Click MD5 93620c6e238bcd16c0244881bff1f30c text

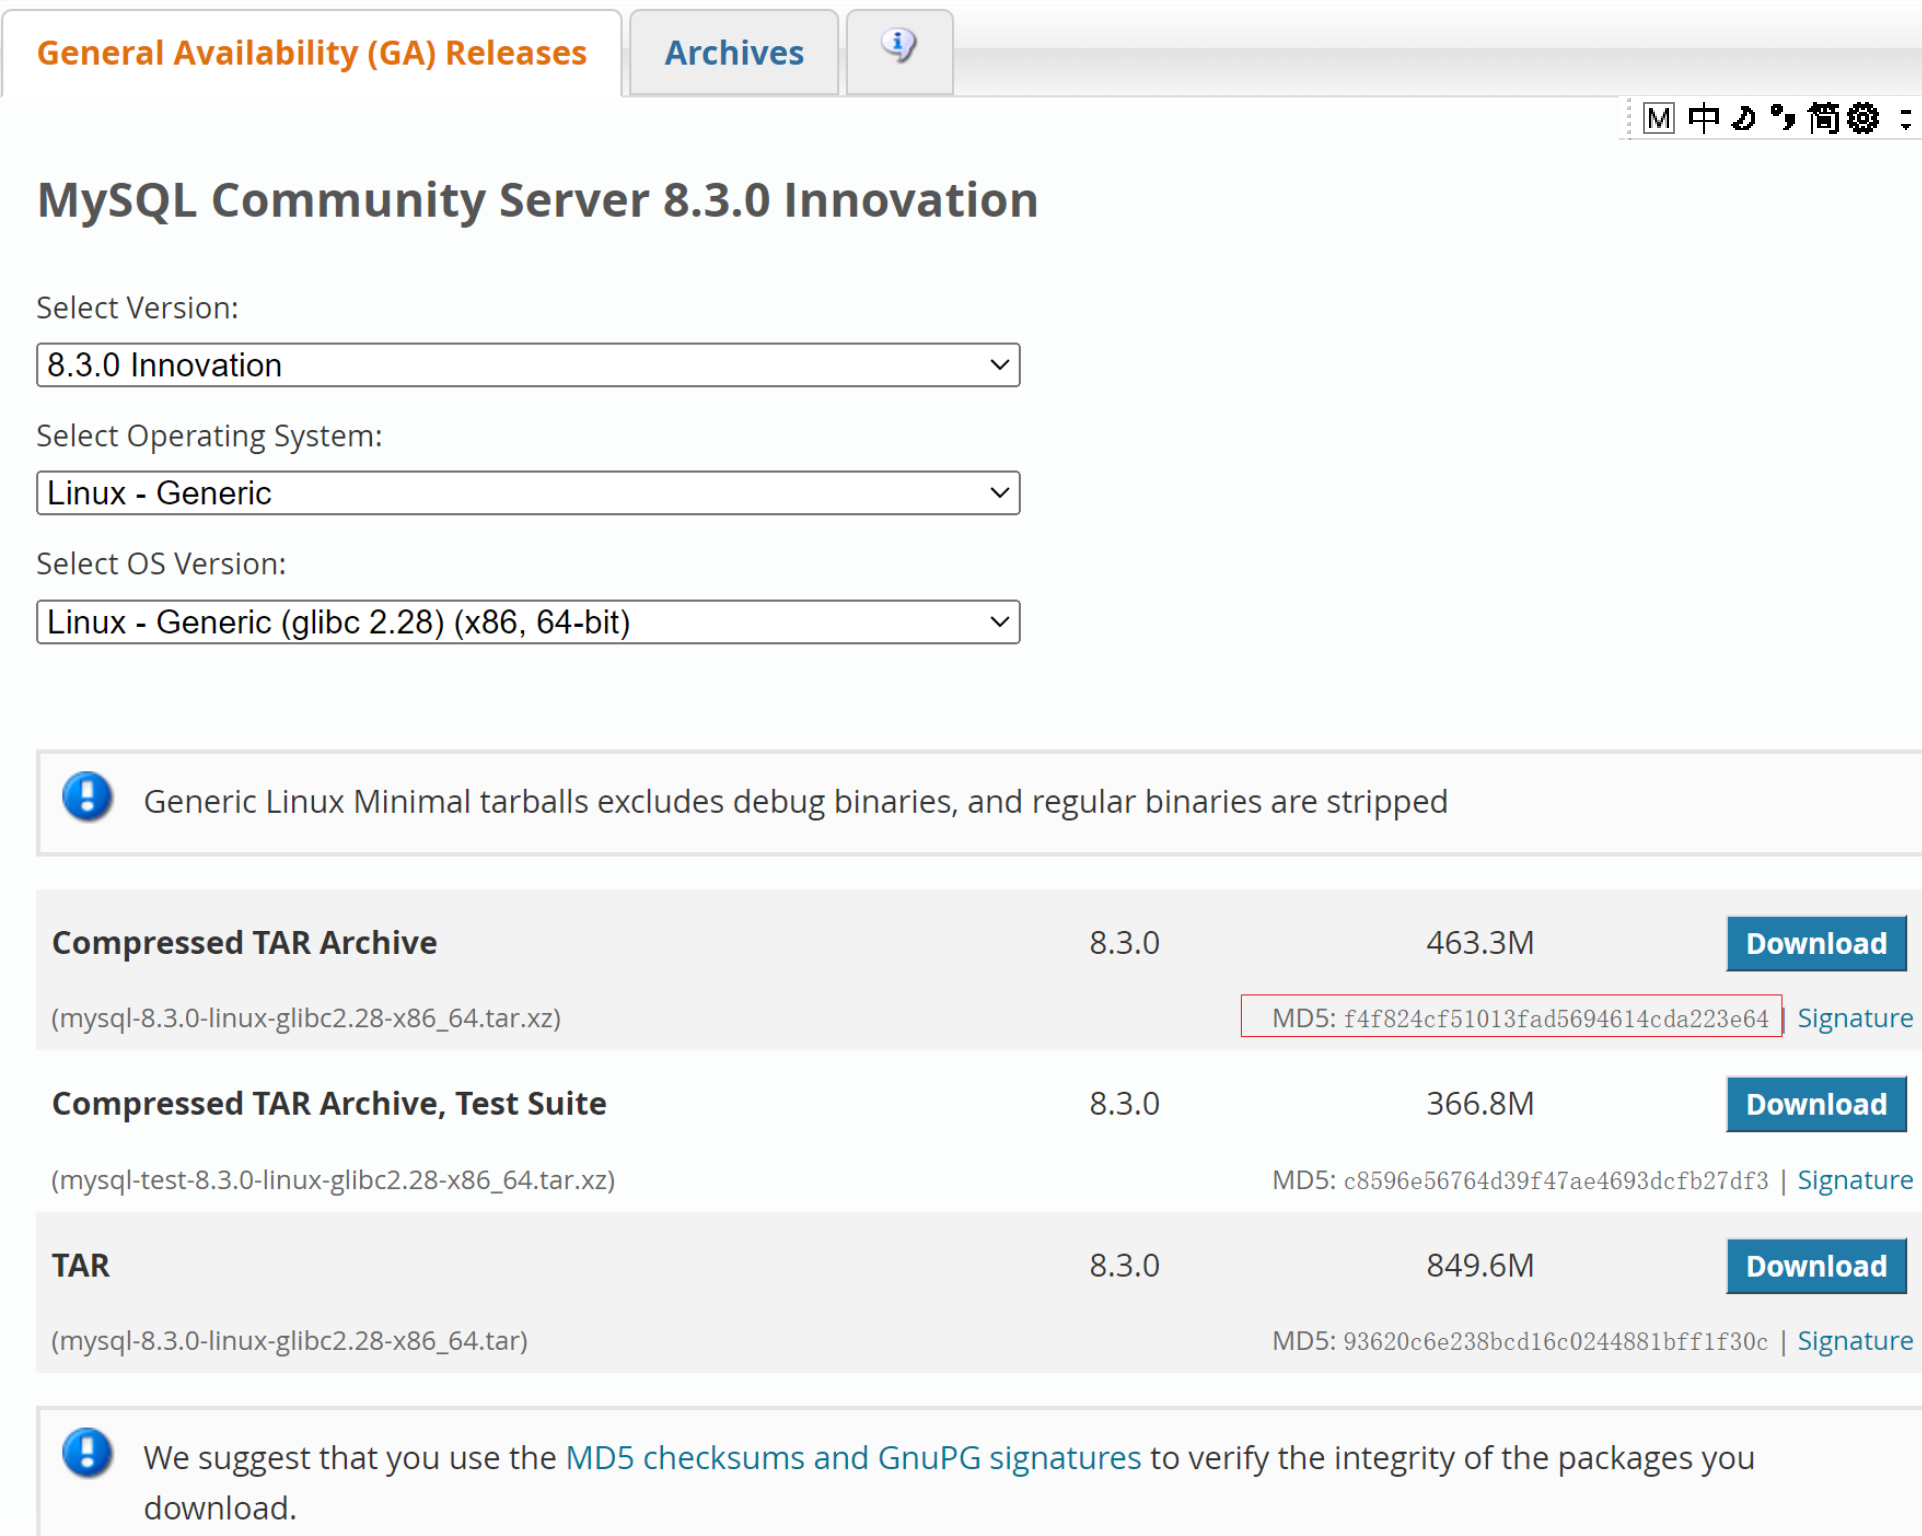(x=1520, y=1342)
